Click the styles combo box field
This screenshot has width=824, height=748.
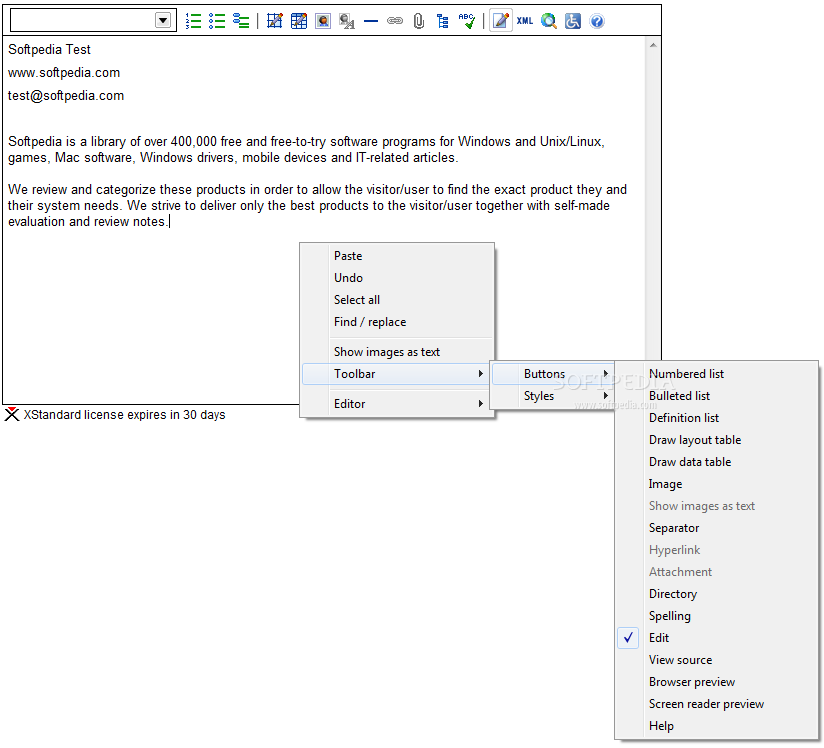click(93, 21)
